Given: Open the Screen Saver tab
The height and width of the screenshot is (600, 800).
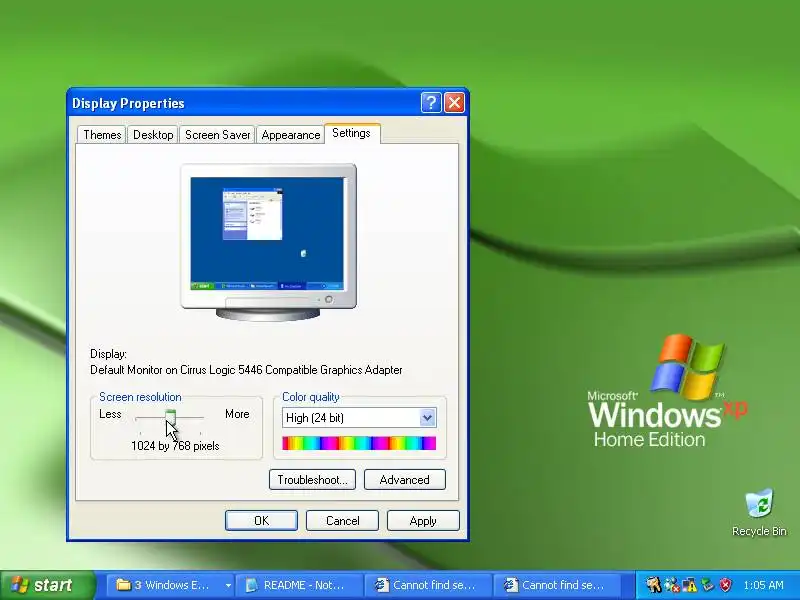Looking at the screenshot, I should (217, 135).
